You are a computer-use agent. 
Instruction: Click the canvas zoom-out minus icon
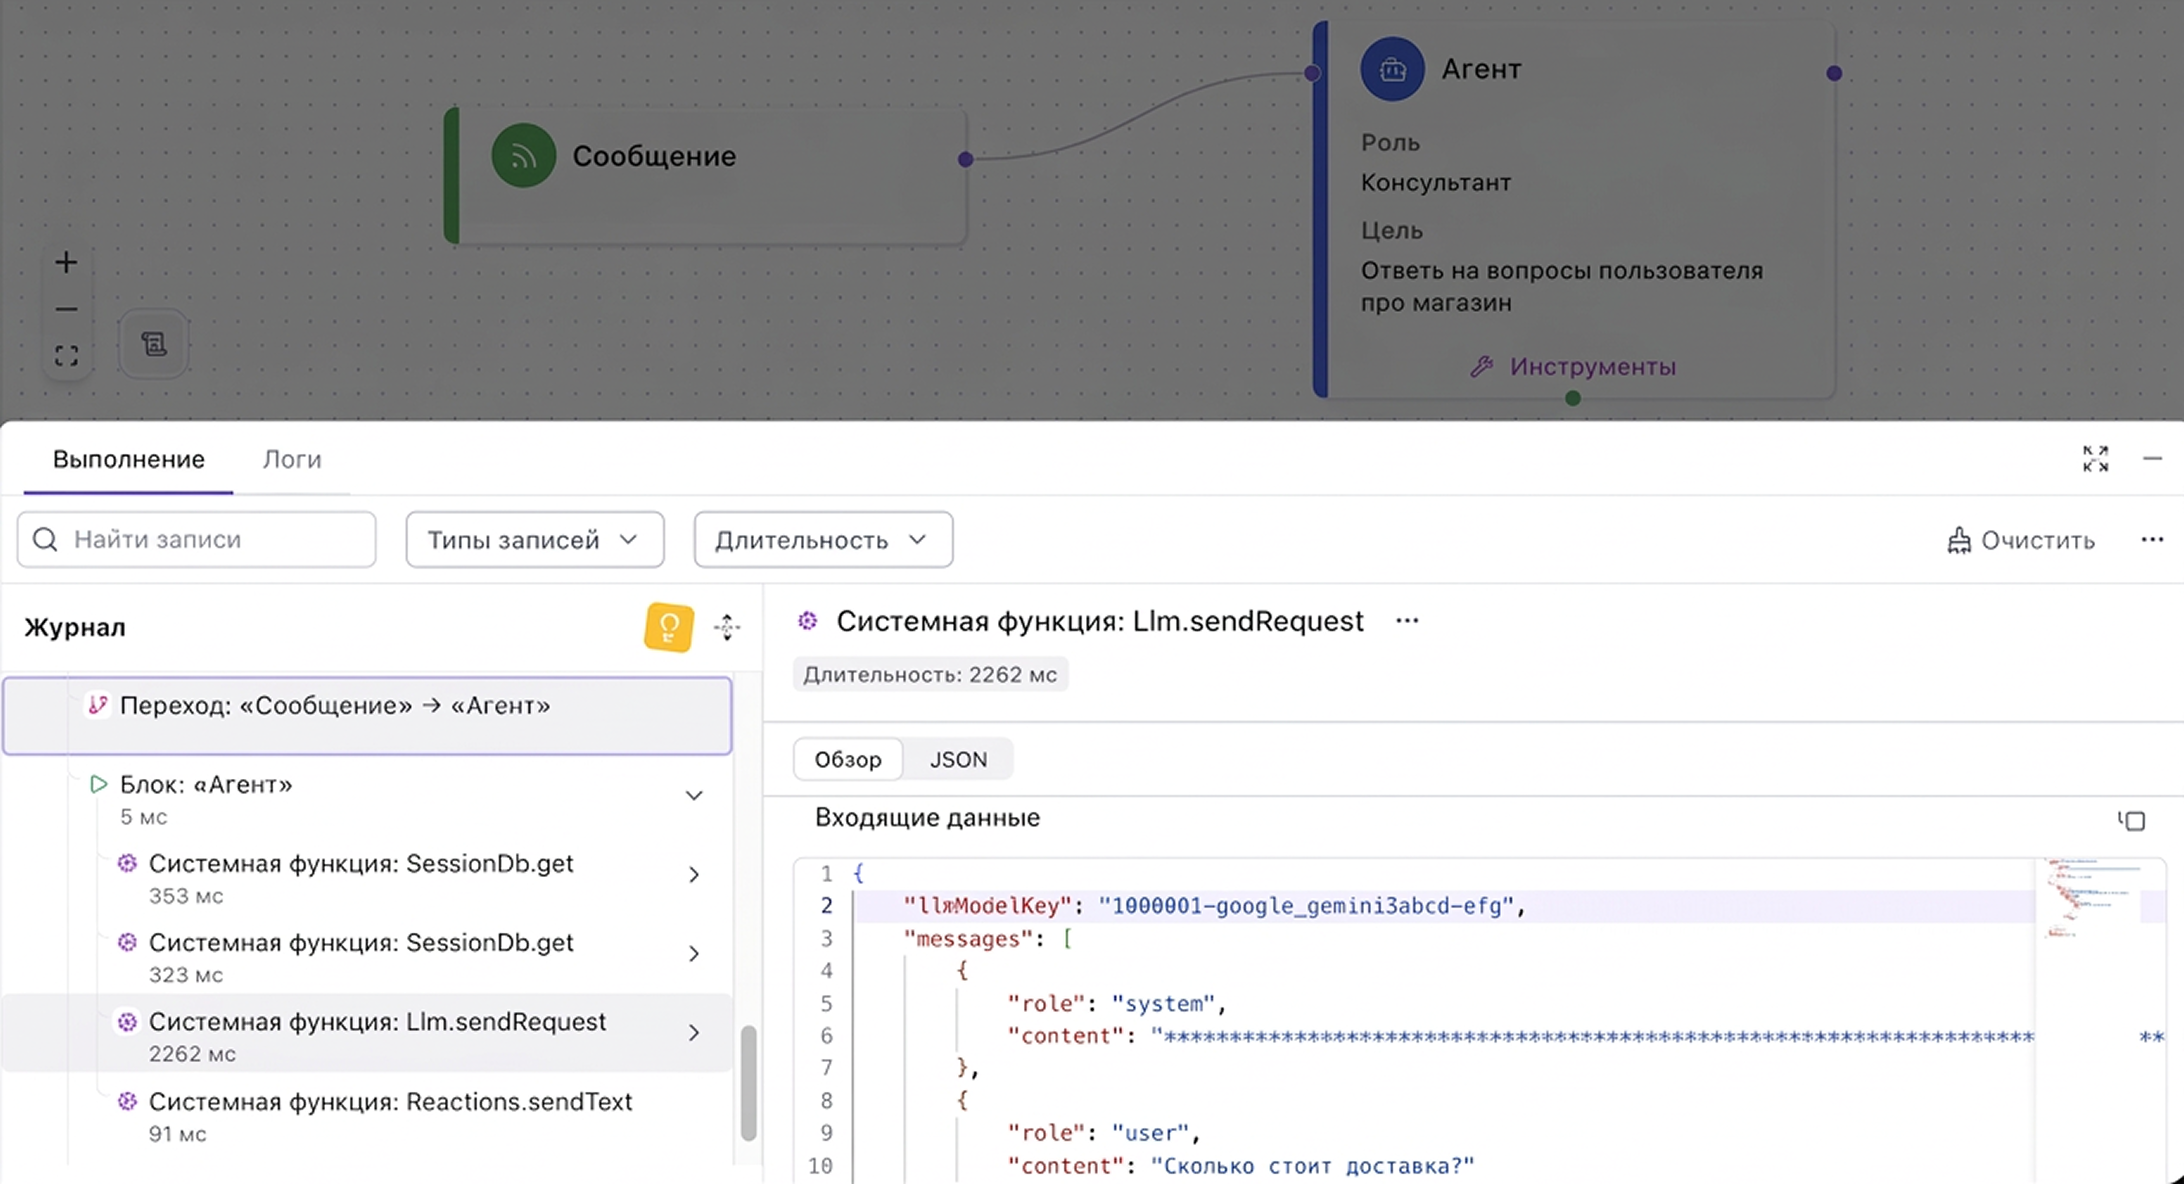[66, 309]
